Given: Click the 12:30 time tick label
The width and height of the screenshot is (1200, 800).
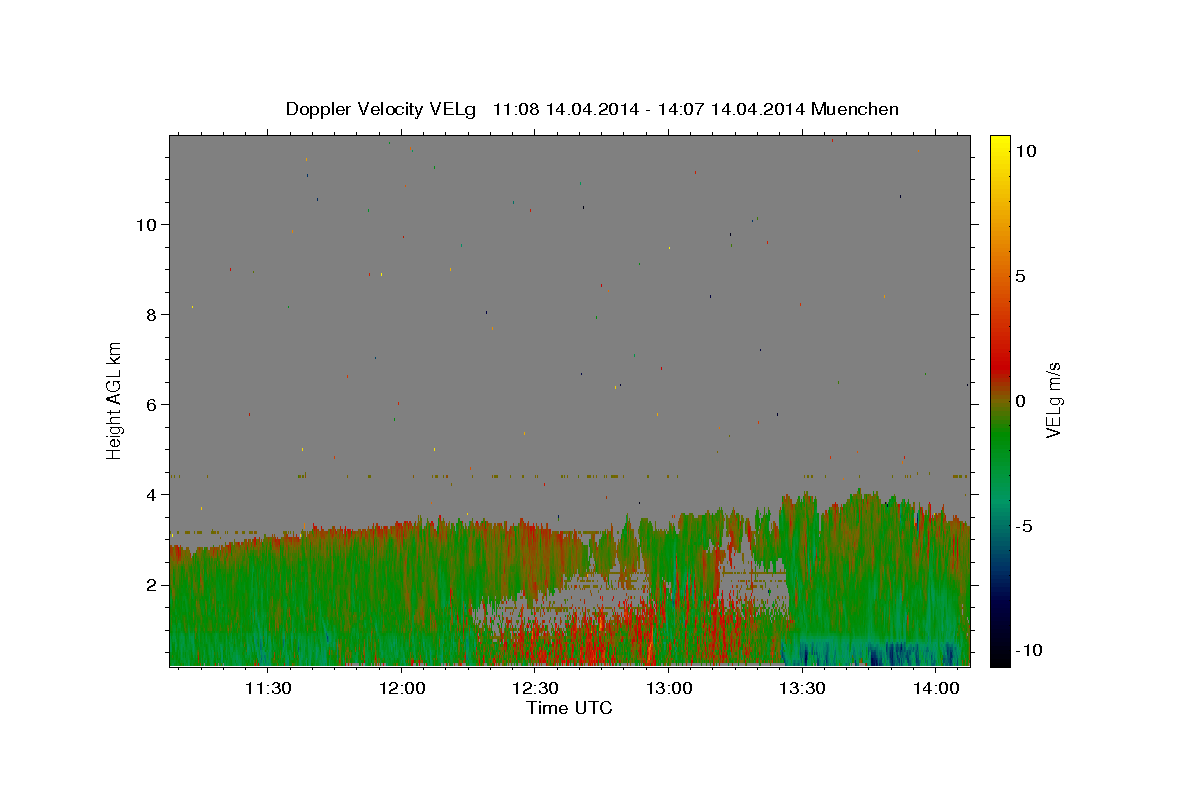Looking at the screenshot, I should tap(535, 689).
